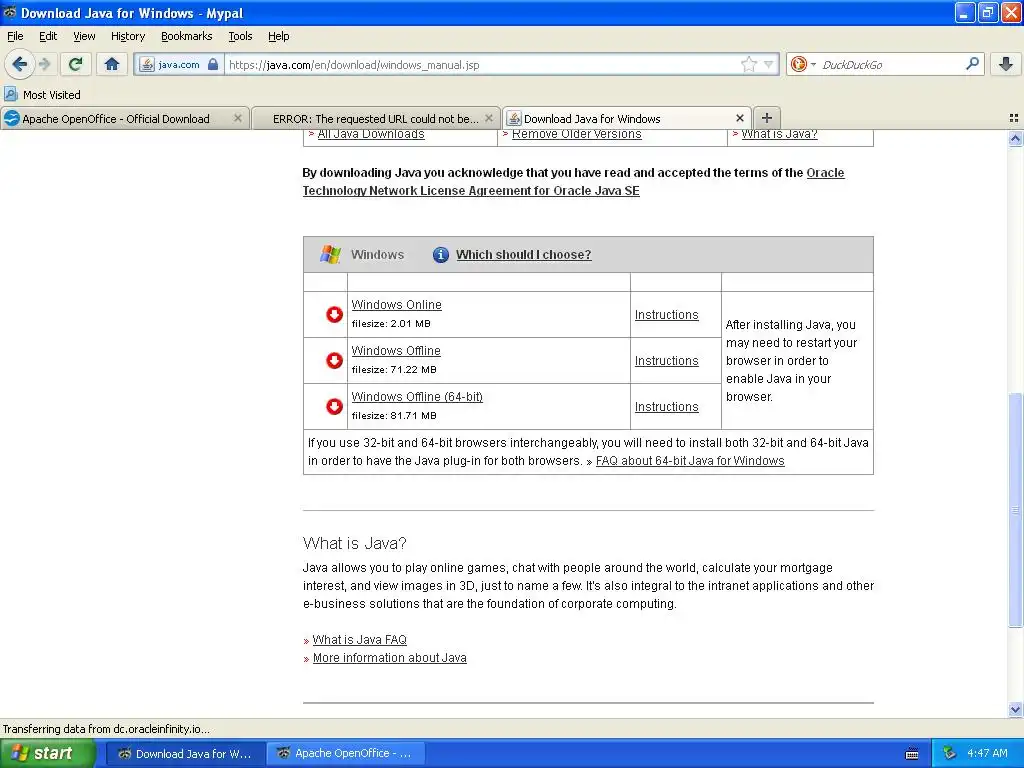Open FAQ about 64-bit Java for Windows
The height and width of the screenshot is (768, 1024).
tap(690, 461)
